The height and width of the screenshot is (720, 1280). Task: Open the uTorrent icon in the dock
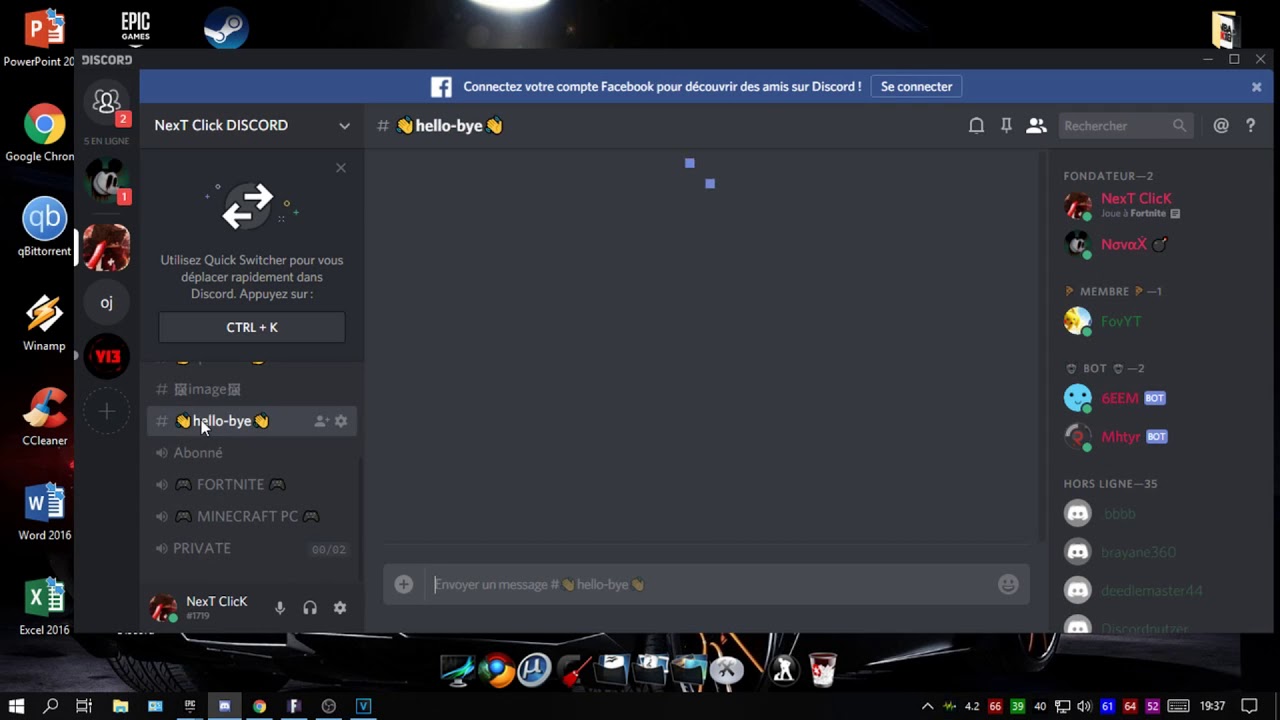(x=534, y=669)
